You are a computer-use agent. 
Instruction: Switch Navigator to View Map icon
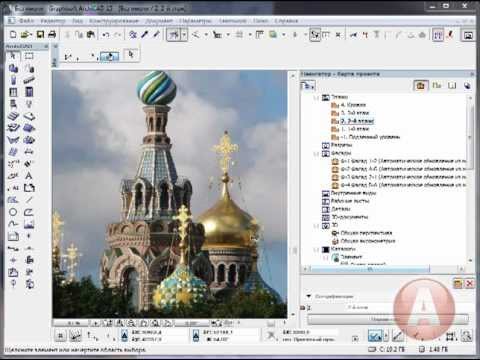coord(437,86)
